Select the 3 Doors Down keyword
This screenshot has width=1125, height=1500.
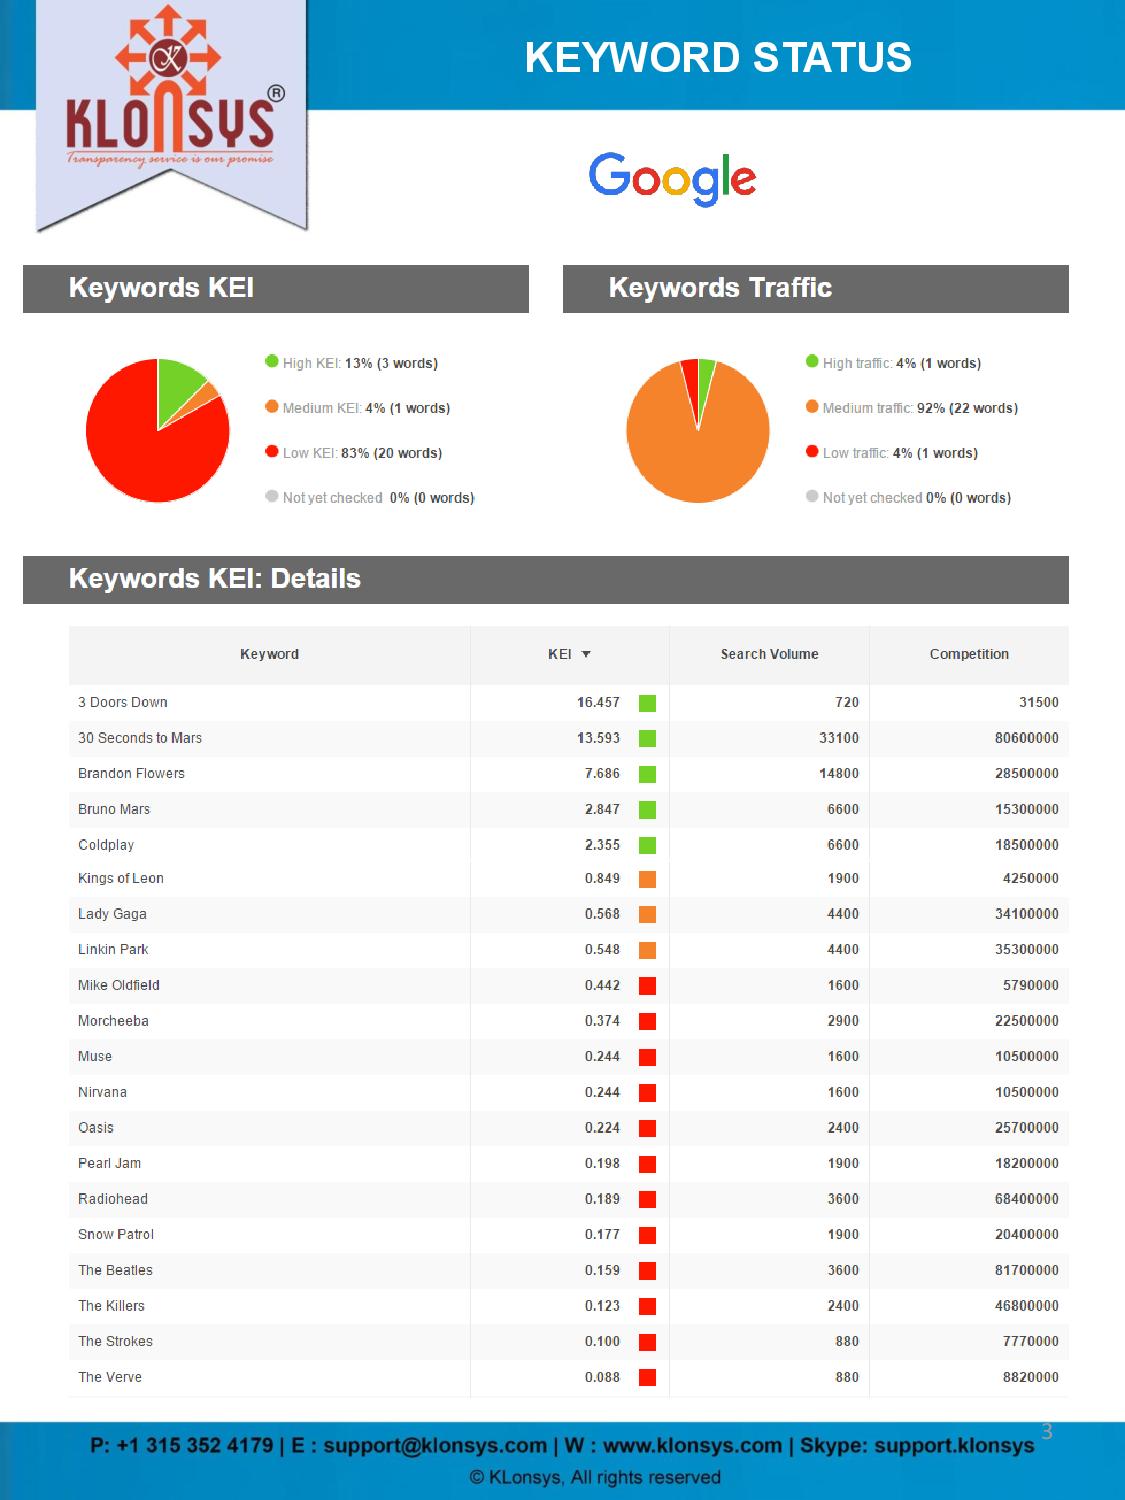pyautogui.click(x=123, y=702)
